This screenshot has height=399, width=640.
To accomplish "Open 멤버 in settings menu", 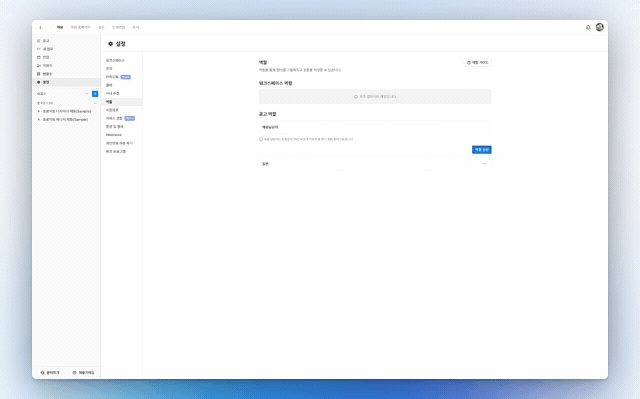I will 109,85.
